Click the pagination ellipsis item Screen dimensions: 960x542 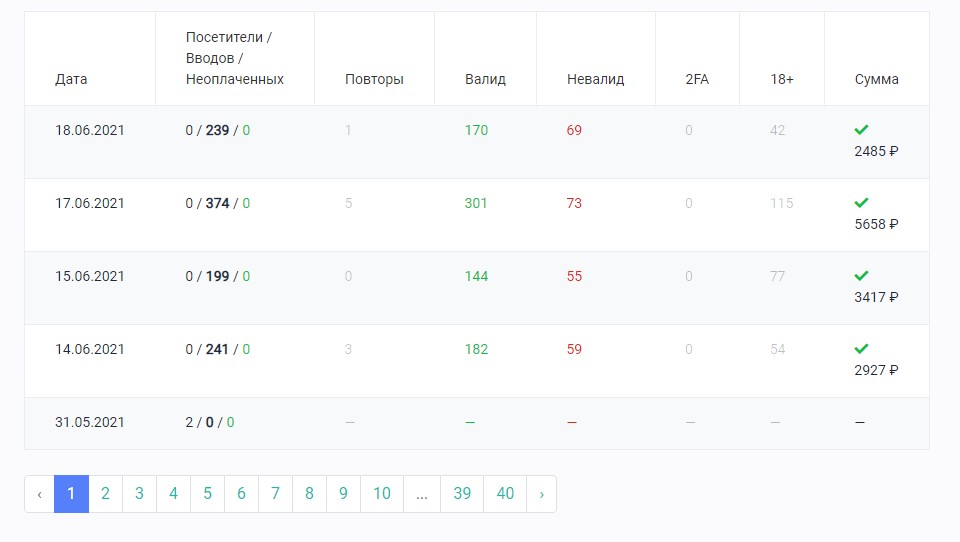[421, 494]
